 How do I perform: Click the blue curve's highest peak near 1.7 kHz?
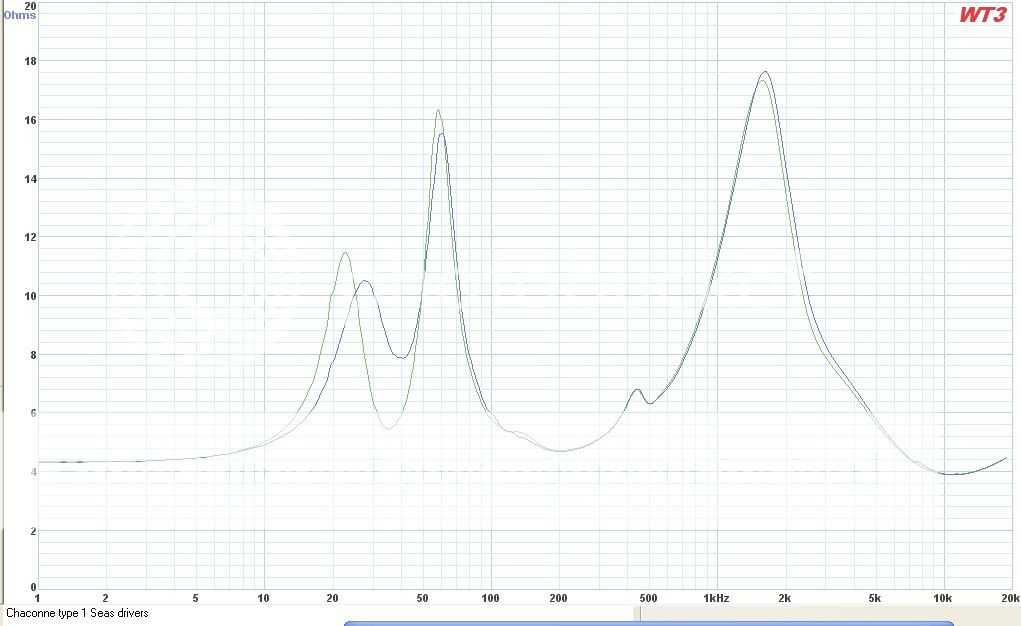[x=766, y=72]
